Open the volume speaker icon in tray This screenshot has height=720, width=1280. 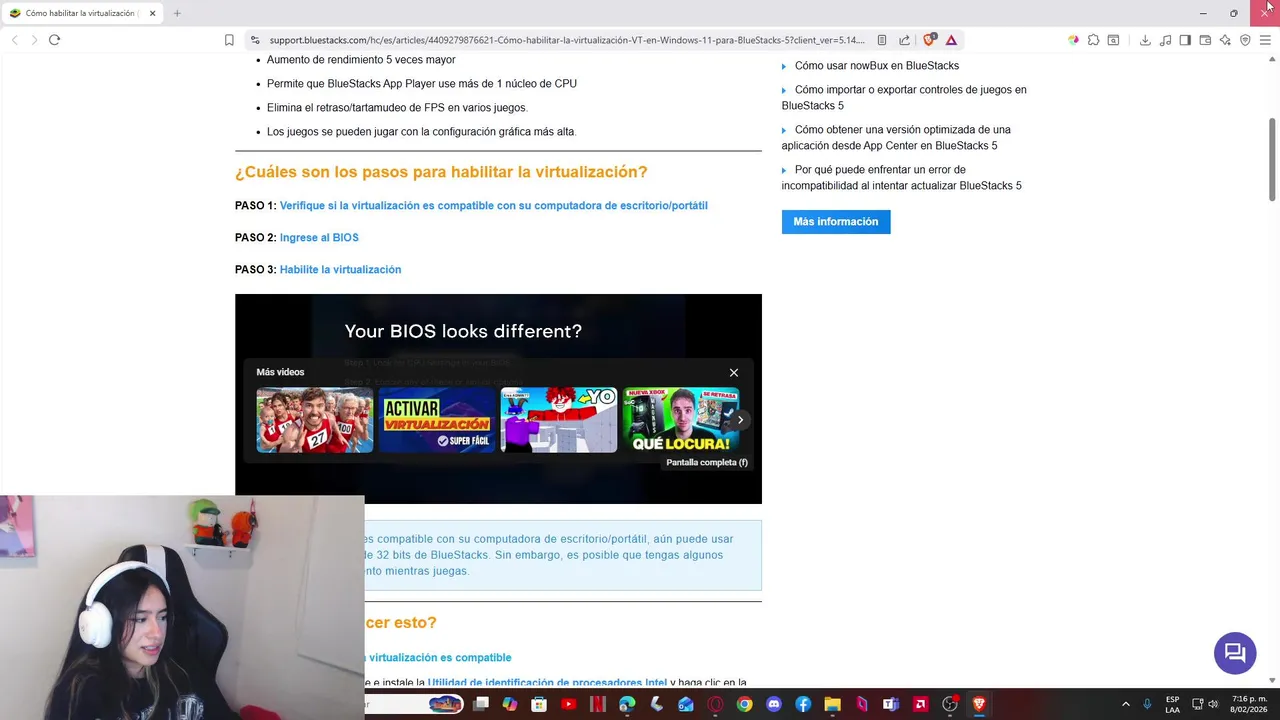tap(1213, 704)
